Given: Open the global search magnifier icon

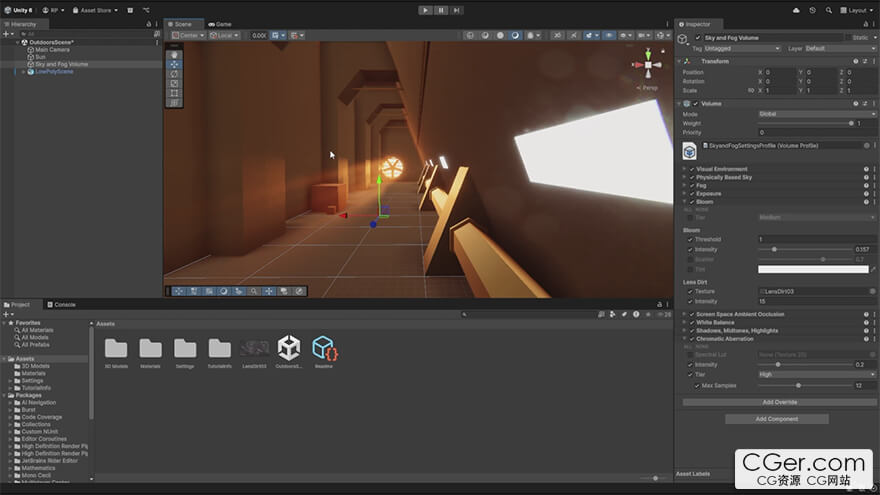Looking at the screenshot, I should [x=828, y=10].
